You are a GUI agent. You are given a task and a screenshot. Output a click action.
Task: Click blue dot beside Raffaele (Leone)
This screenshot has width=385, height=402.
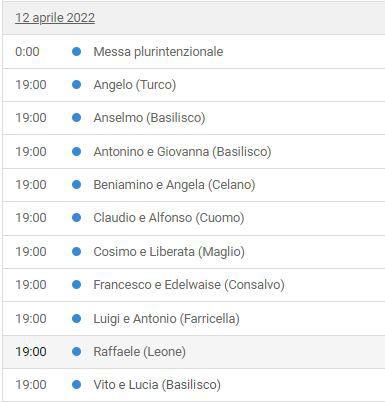coord(77,351)
